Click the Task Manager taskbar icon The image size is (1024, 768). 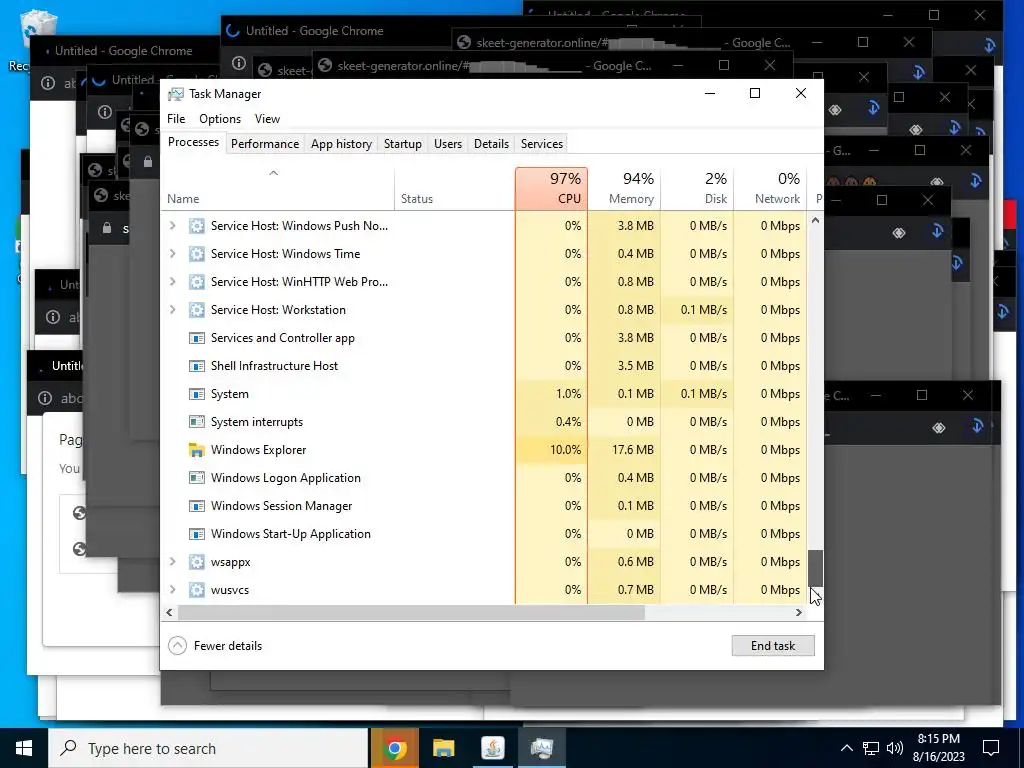[x=542, y=748]
